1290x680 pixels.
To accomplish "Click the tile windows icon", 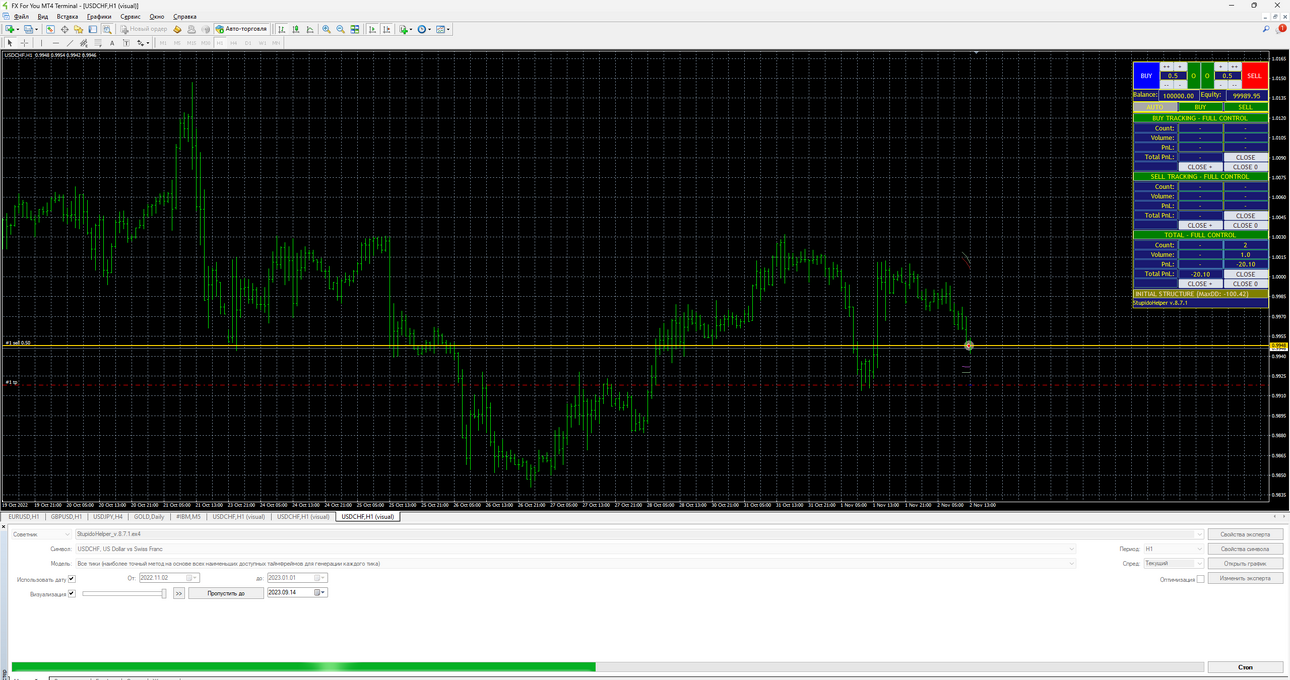I will click(355, 29).
